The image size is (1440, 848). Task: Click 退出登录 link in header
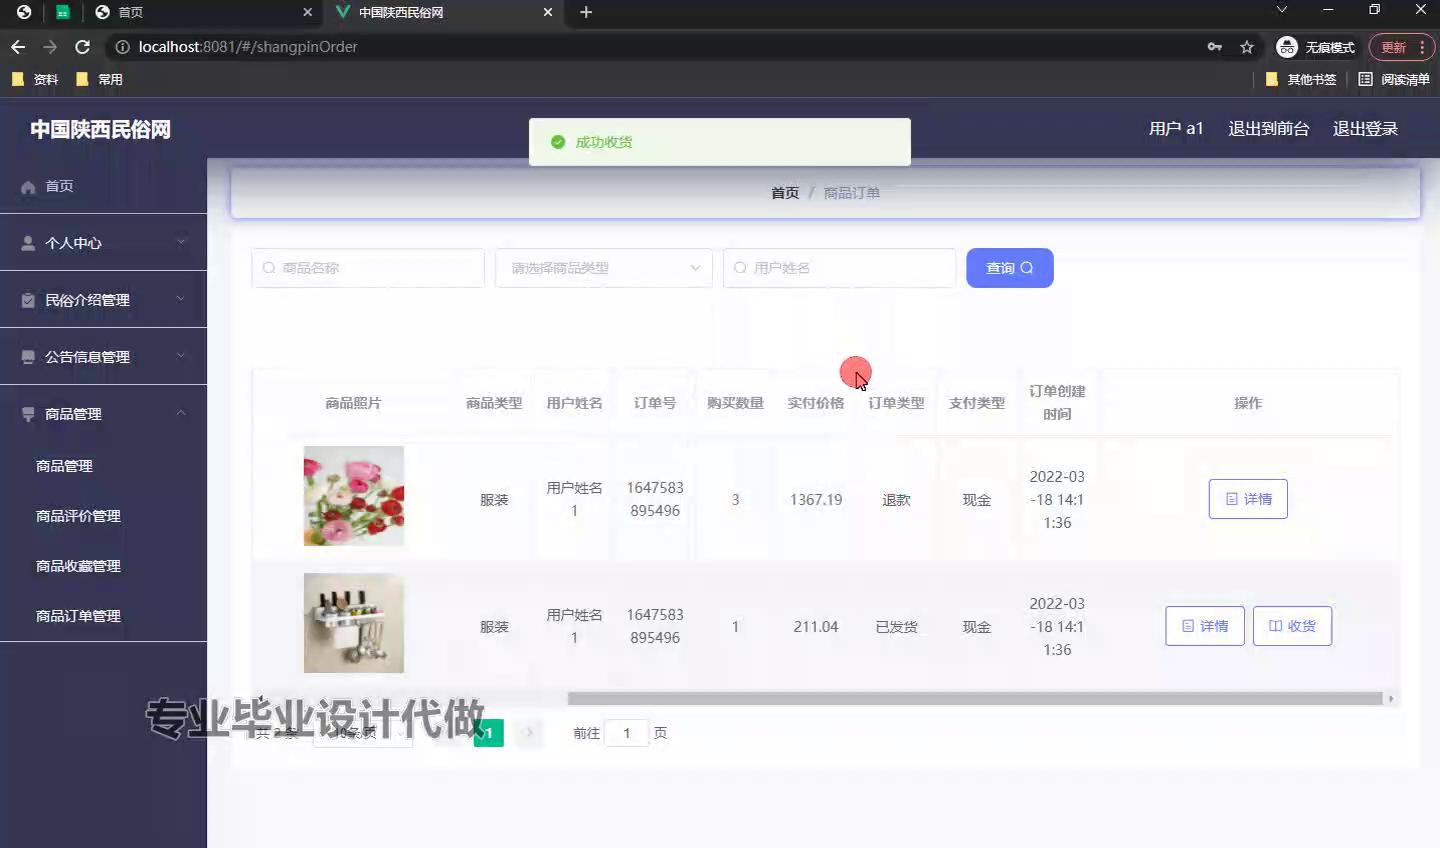[x=1365, y=129]
